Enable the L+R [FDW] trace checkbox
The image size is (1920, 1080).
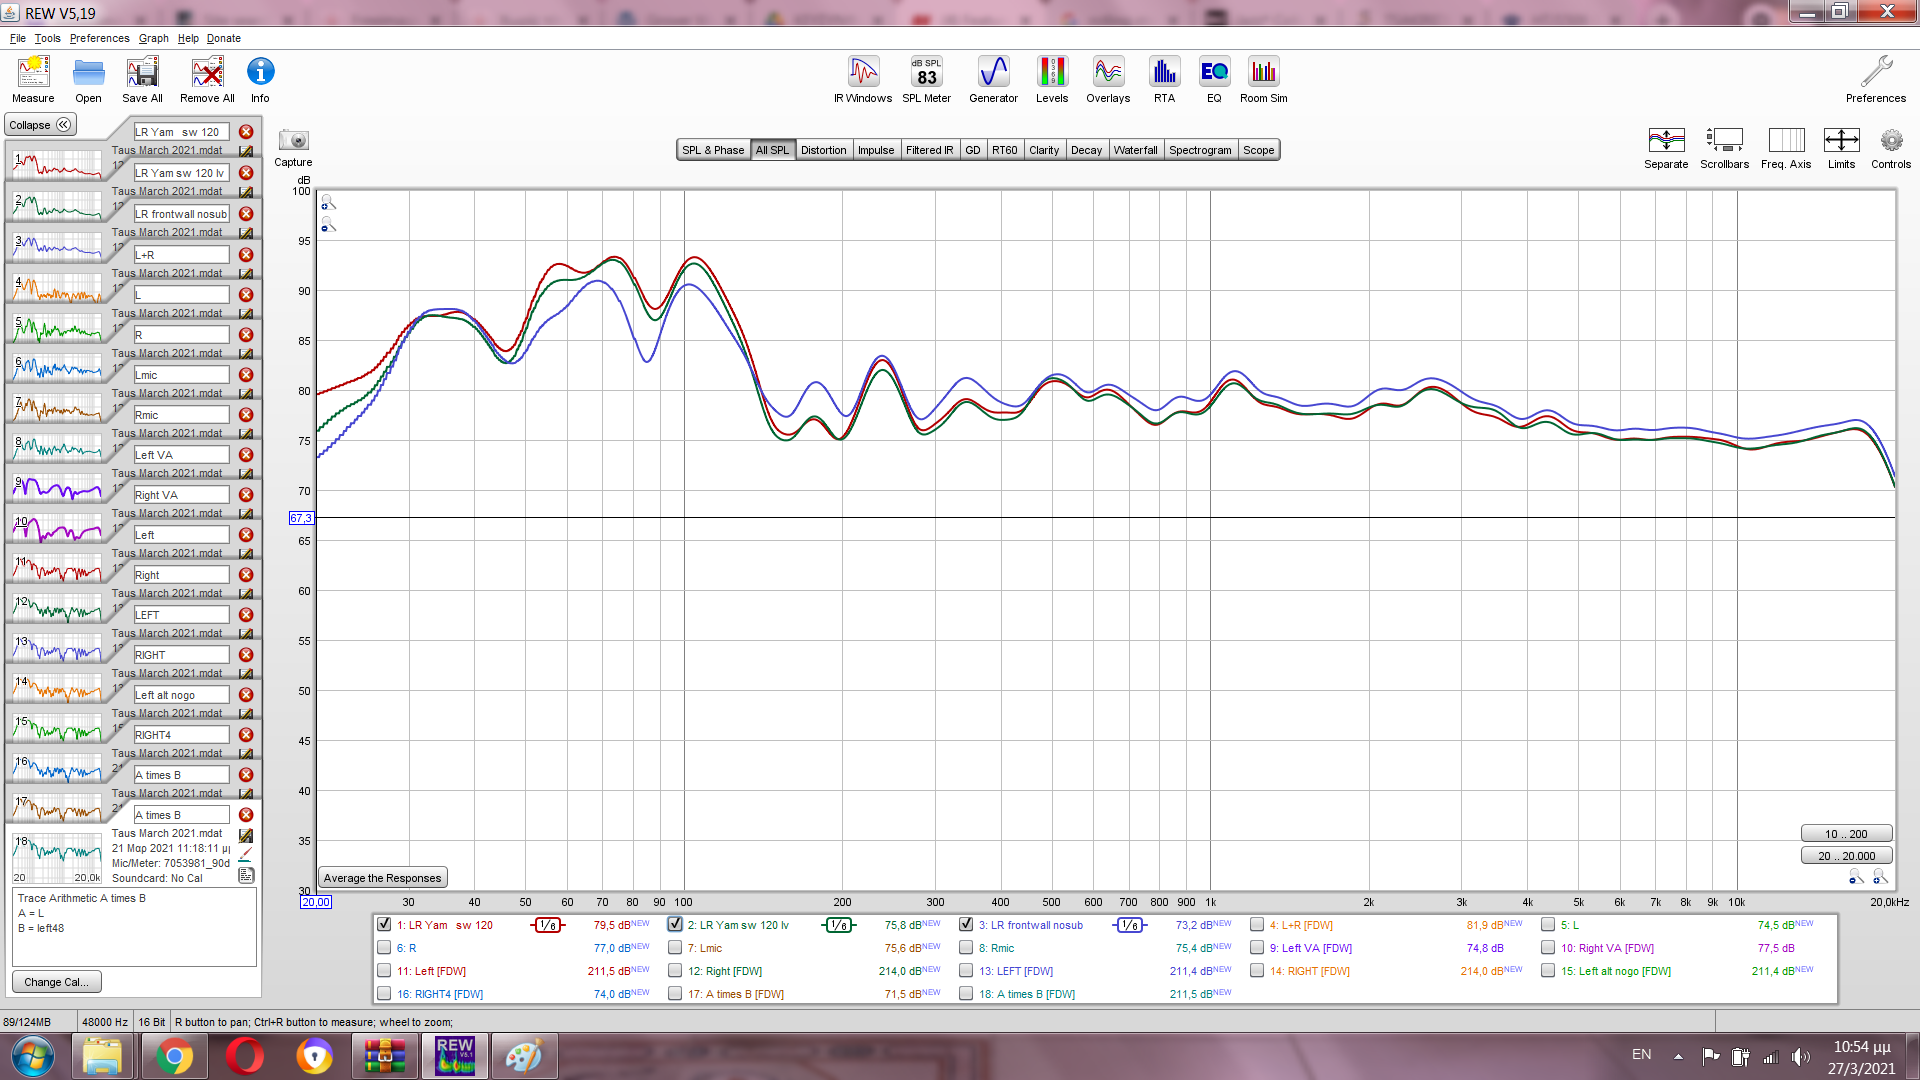[1257, 924]
